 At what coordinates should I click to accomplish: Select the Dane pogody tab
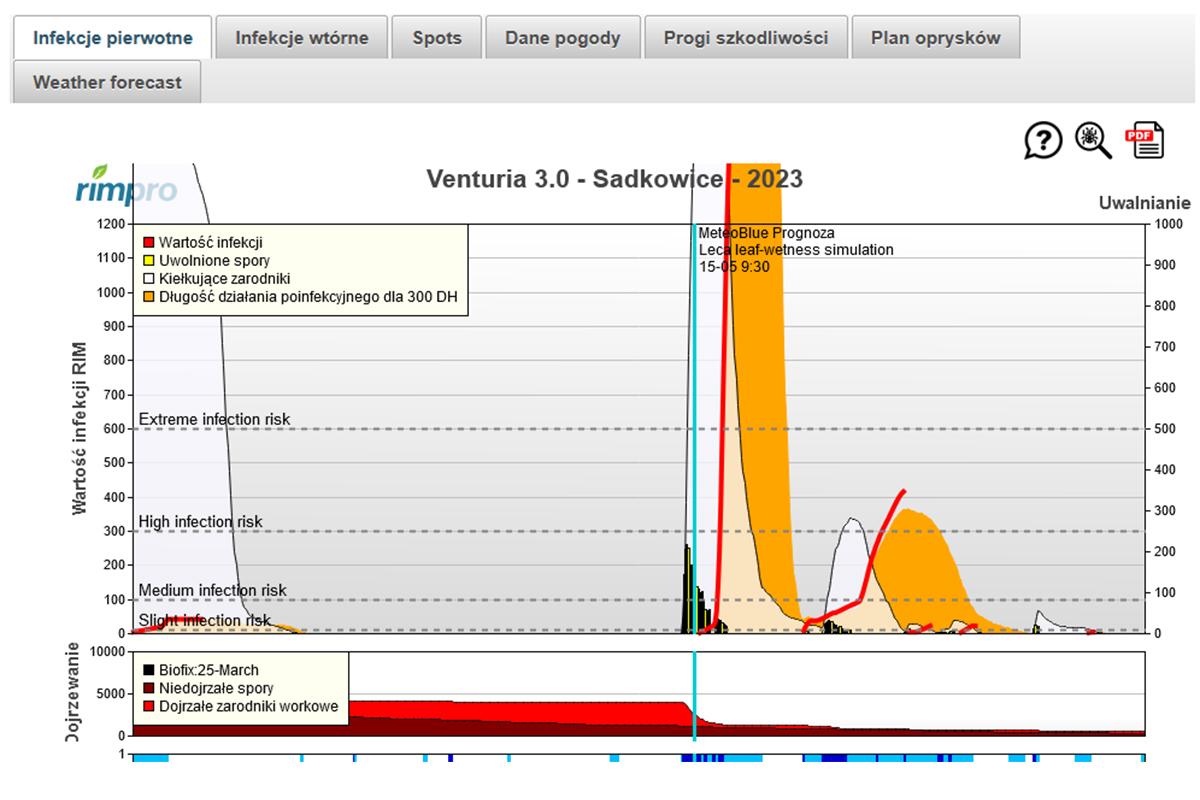click(x=562, y=38)
